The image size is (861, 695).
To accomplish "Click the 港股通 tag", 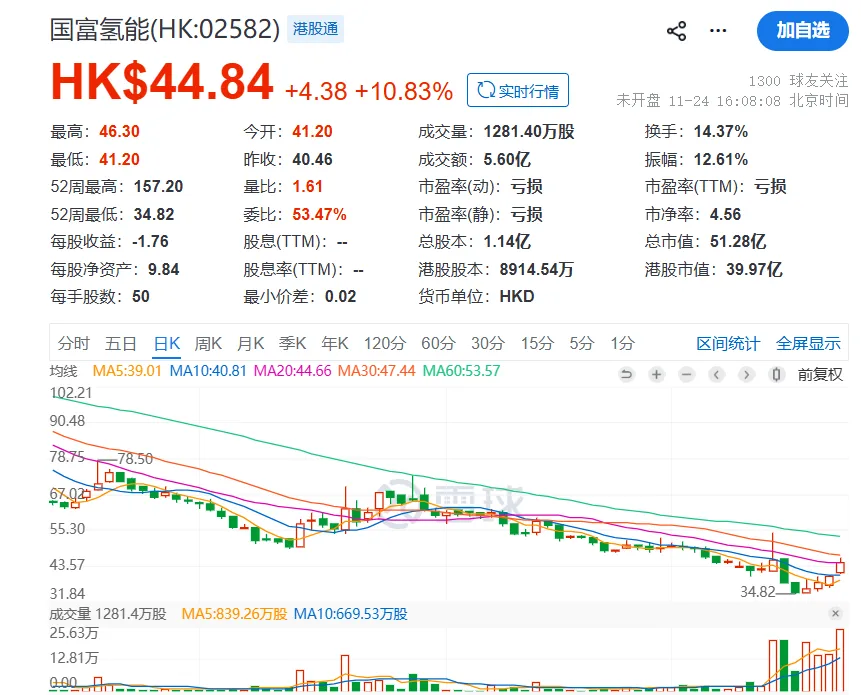I will tap(315, 29).
